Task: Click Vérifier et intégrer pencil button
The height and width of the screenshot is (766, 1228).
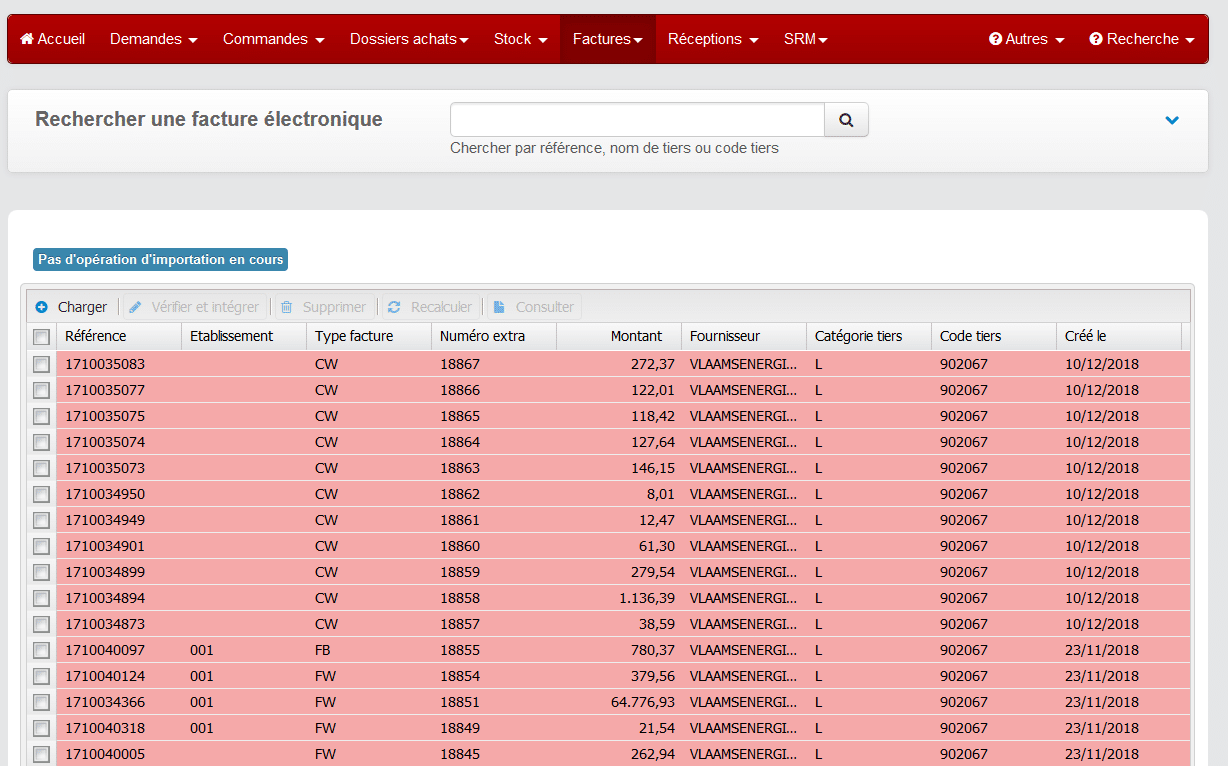Action: pos(194,307)
